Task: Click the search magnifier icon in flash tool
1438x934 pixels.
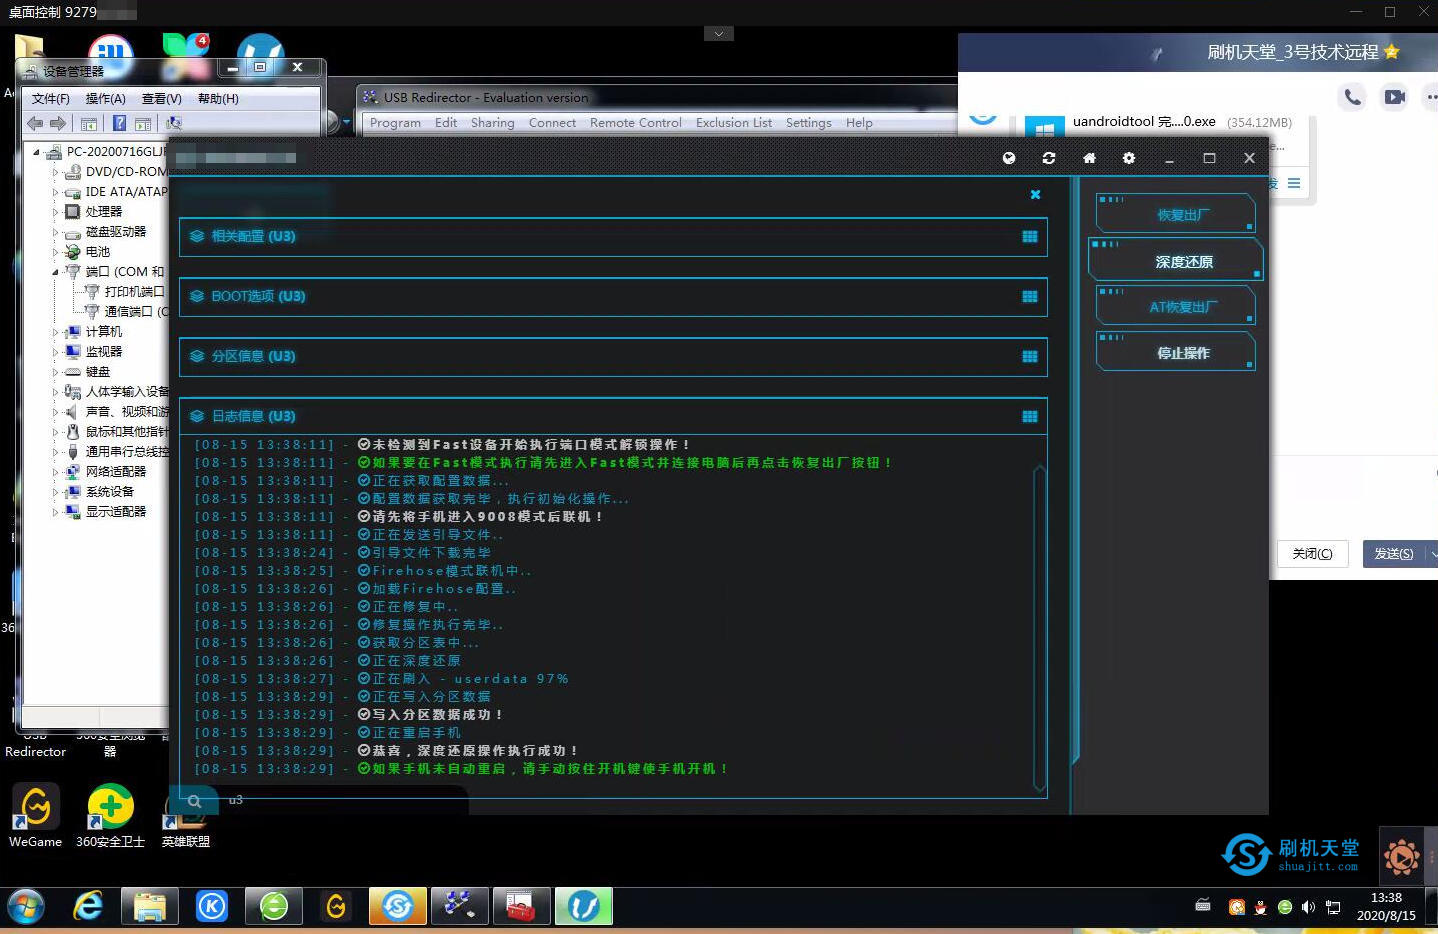Action: pyautogui.click(x=195, y=800)
